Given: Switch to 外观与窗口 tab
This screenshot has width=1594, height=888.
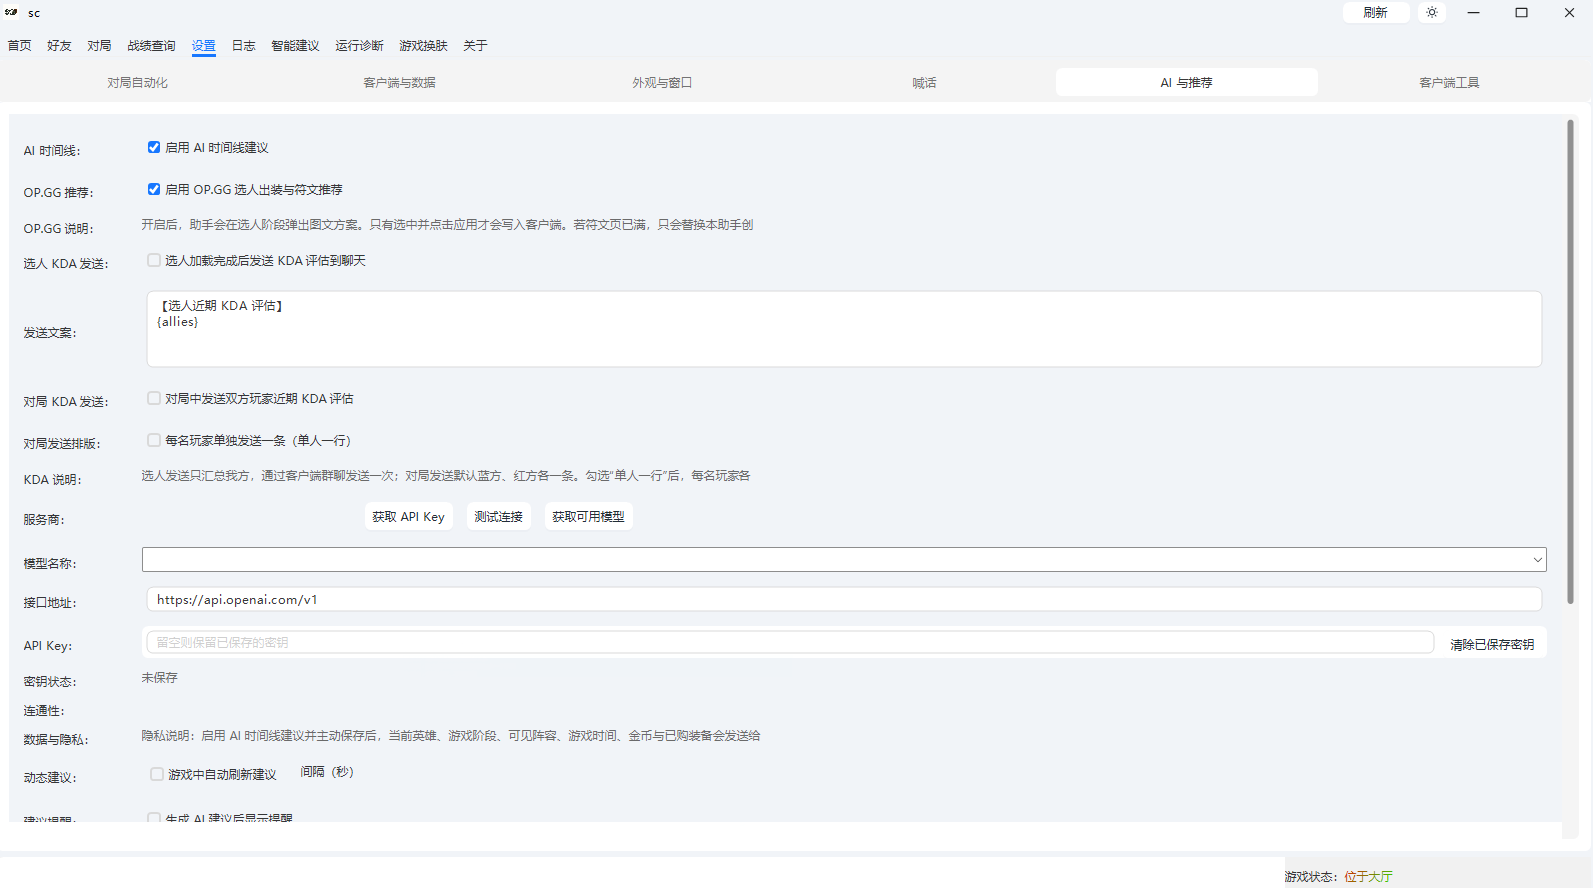Looking at the screenshot, I should 662,82.
